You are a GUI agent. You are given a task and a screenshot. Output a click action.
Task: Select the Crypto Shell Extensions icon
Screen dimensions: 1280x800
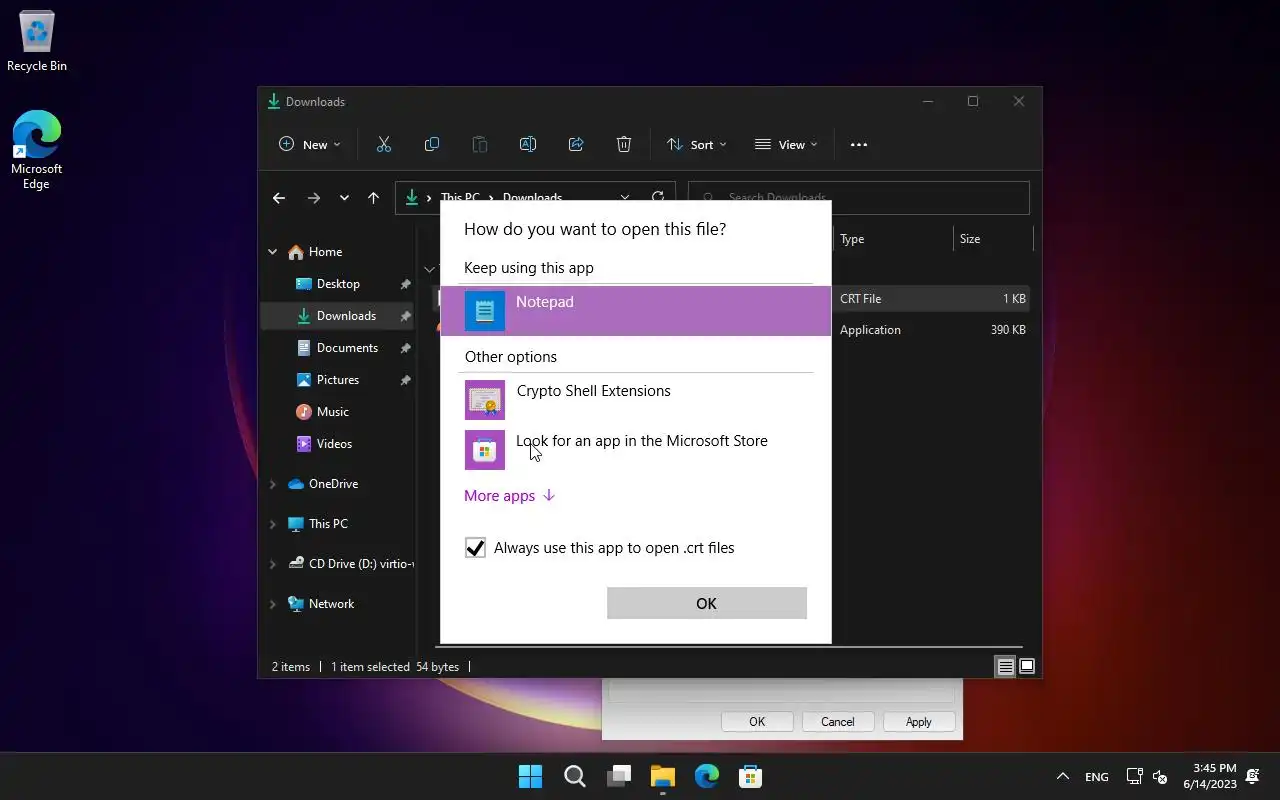point(485,400)
